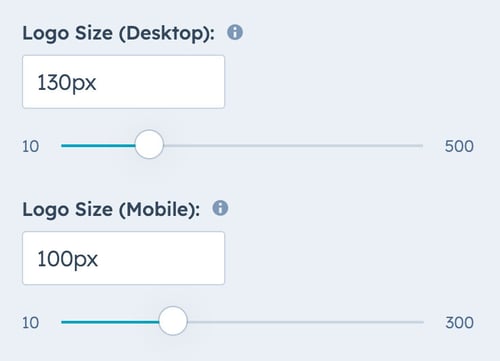Click the Logo Size (Mobile) label text
This screenshot has width=500, height=361.
(111, 210)
